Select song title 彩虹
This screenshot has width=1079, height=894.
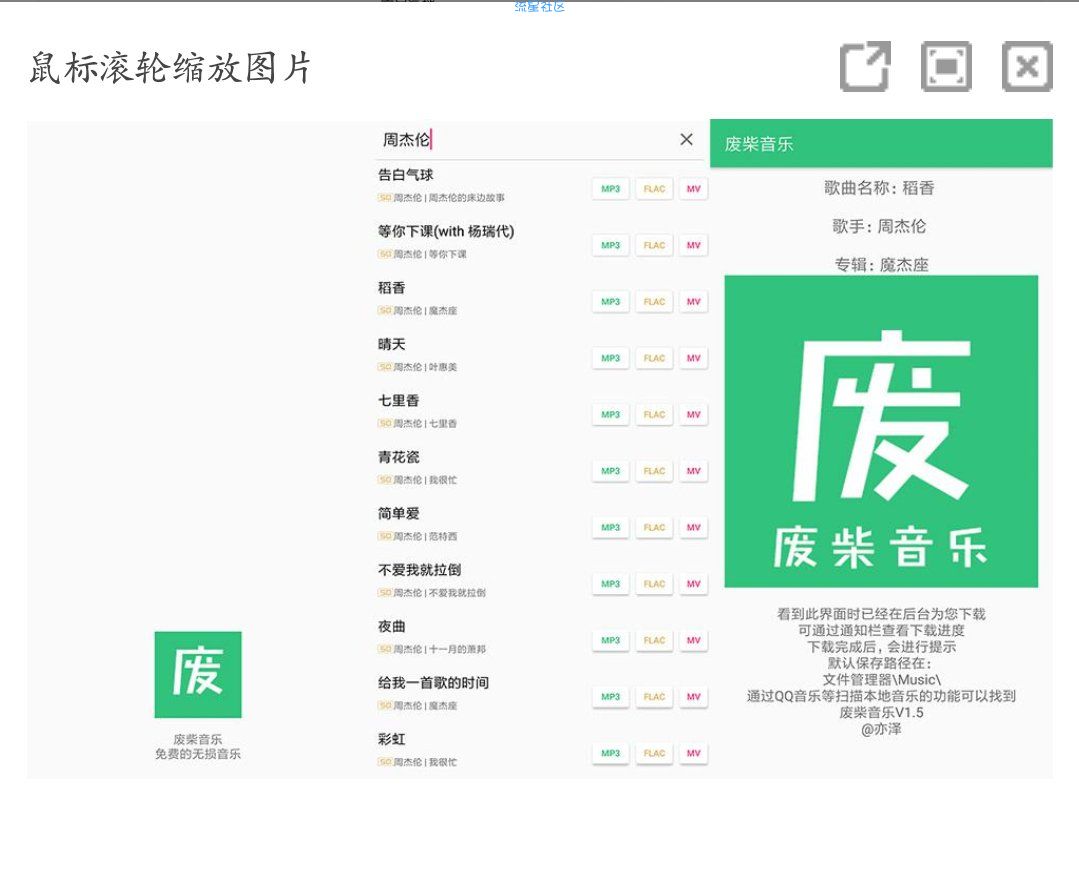point(392,739)
